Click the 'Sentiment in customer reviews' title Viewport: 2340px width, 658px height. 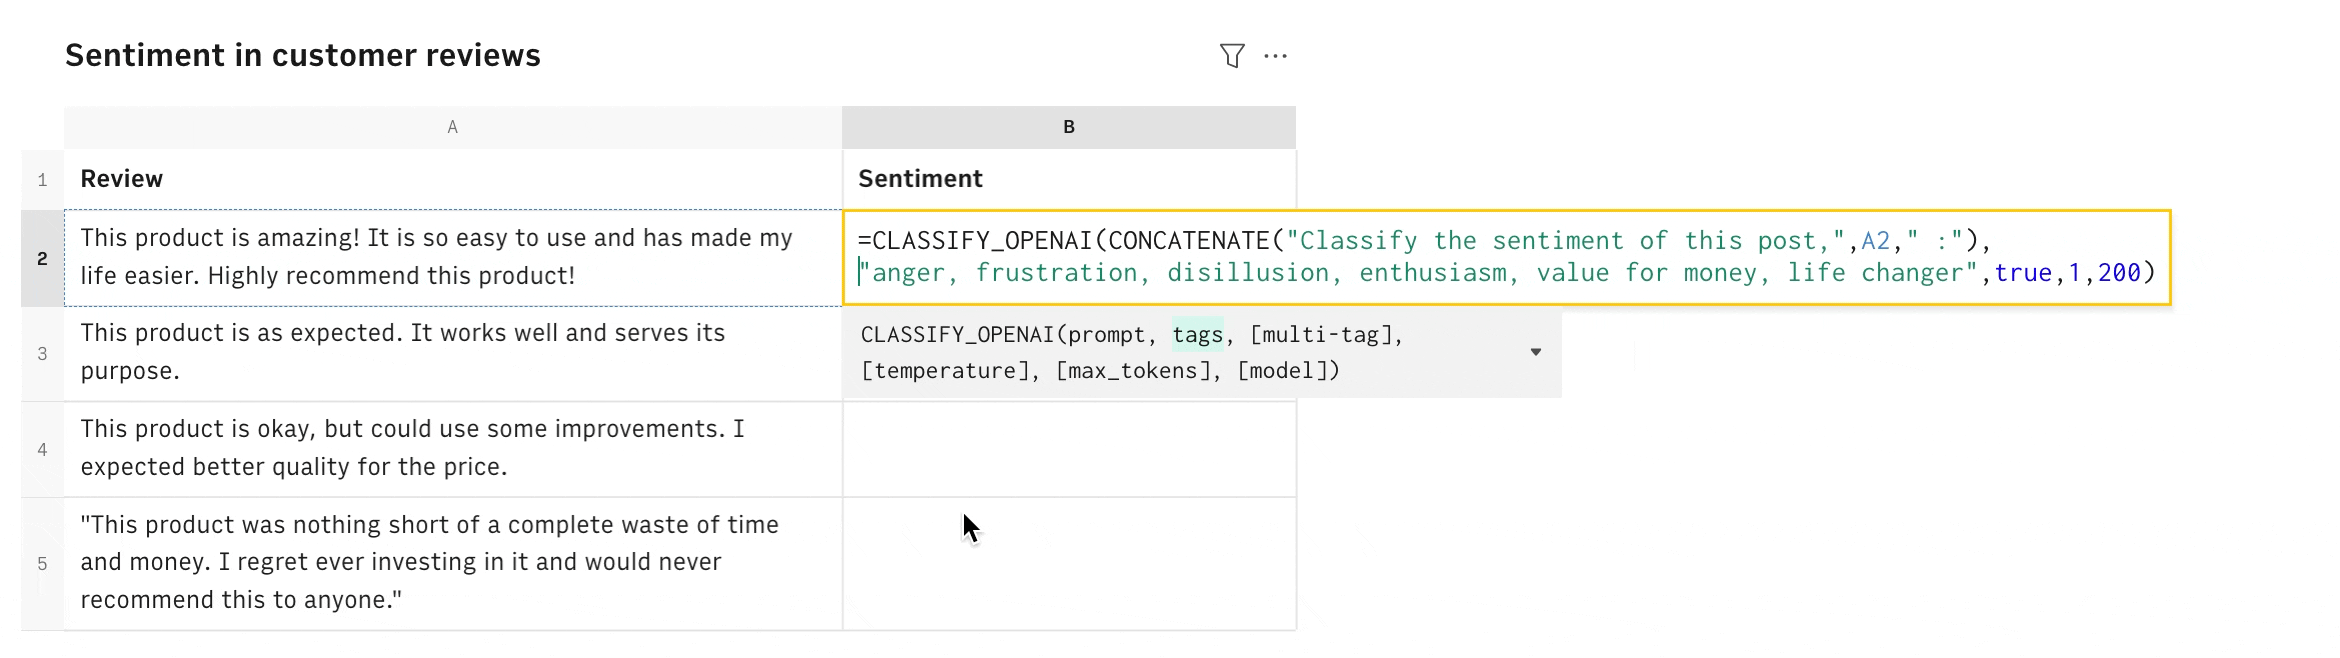tap(303, 55)
